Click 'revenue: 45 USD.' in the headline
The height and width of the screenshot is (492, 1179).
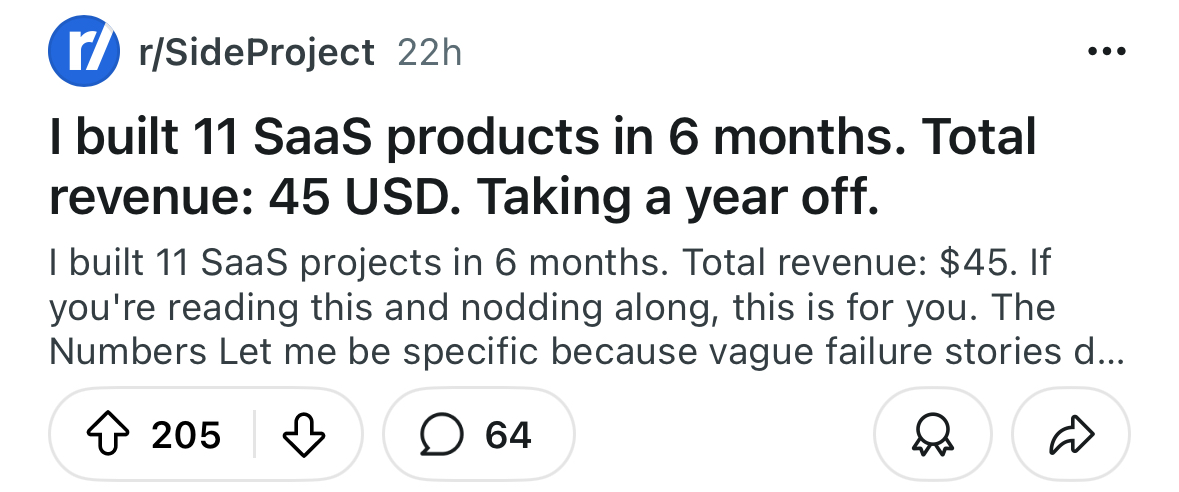[x=256, y=198]
